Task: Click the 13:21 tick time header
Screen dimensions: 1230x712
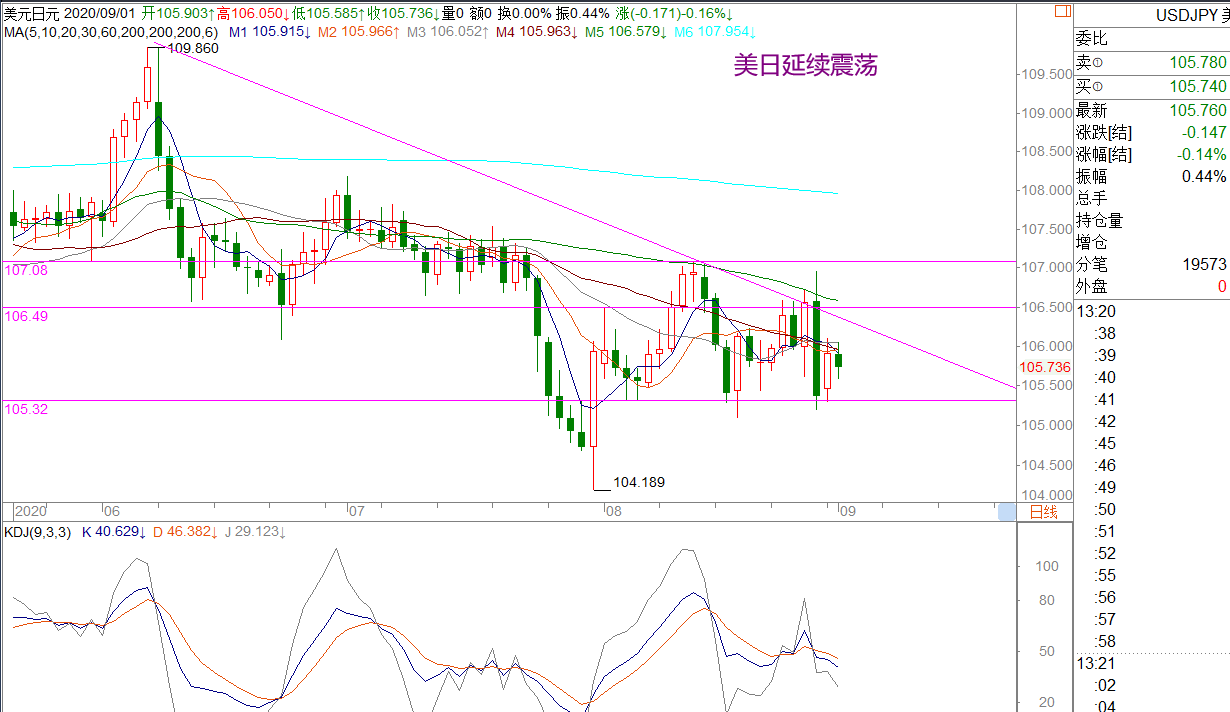Action: point(1095,663)
